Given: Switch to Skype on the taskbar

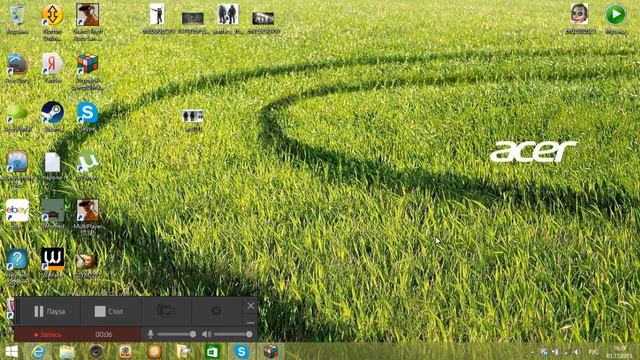Looking at the screenshot, I should point(242,351).
